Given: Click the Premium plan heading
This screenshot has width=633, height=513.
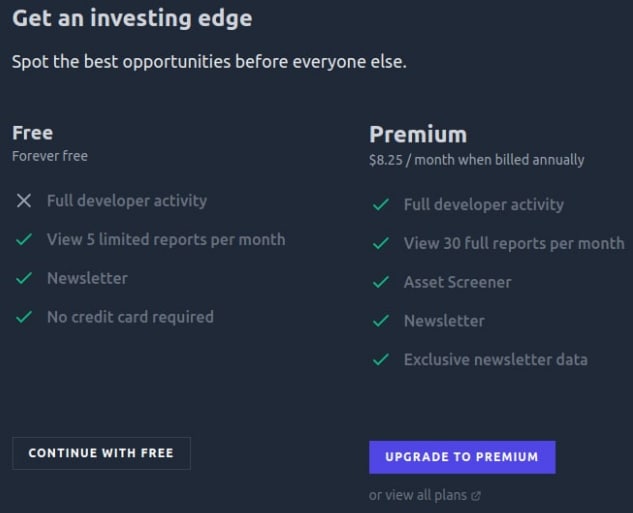Looking at the screenshot, I should [x=418, y=135].
